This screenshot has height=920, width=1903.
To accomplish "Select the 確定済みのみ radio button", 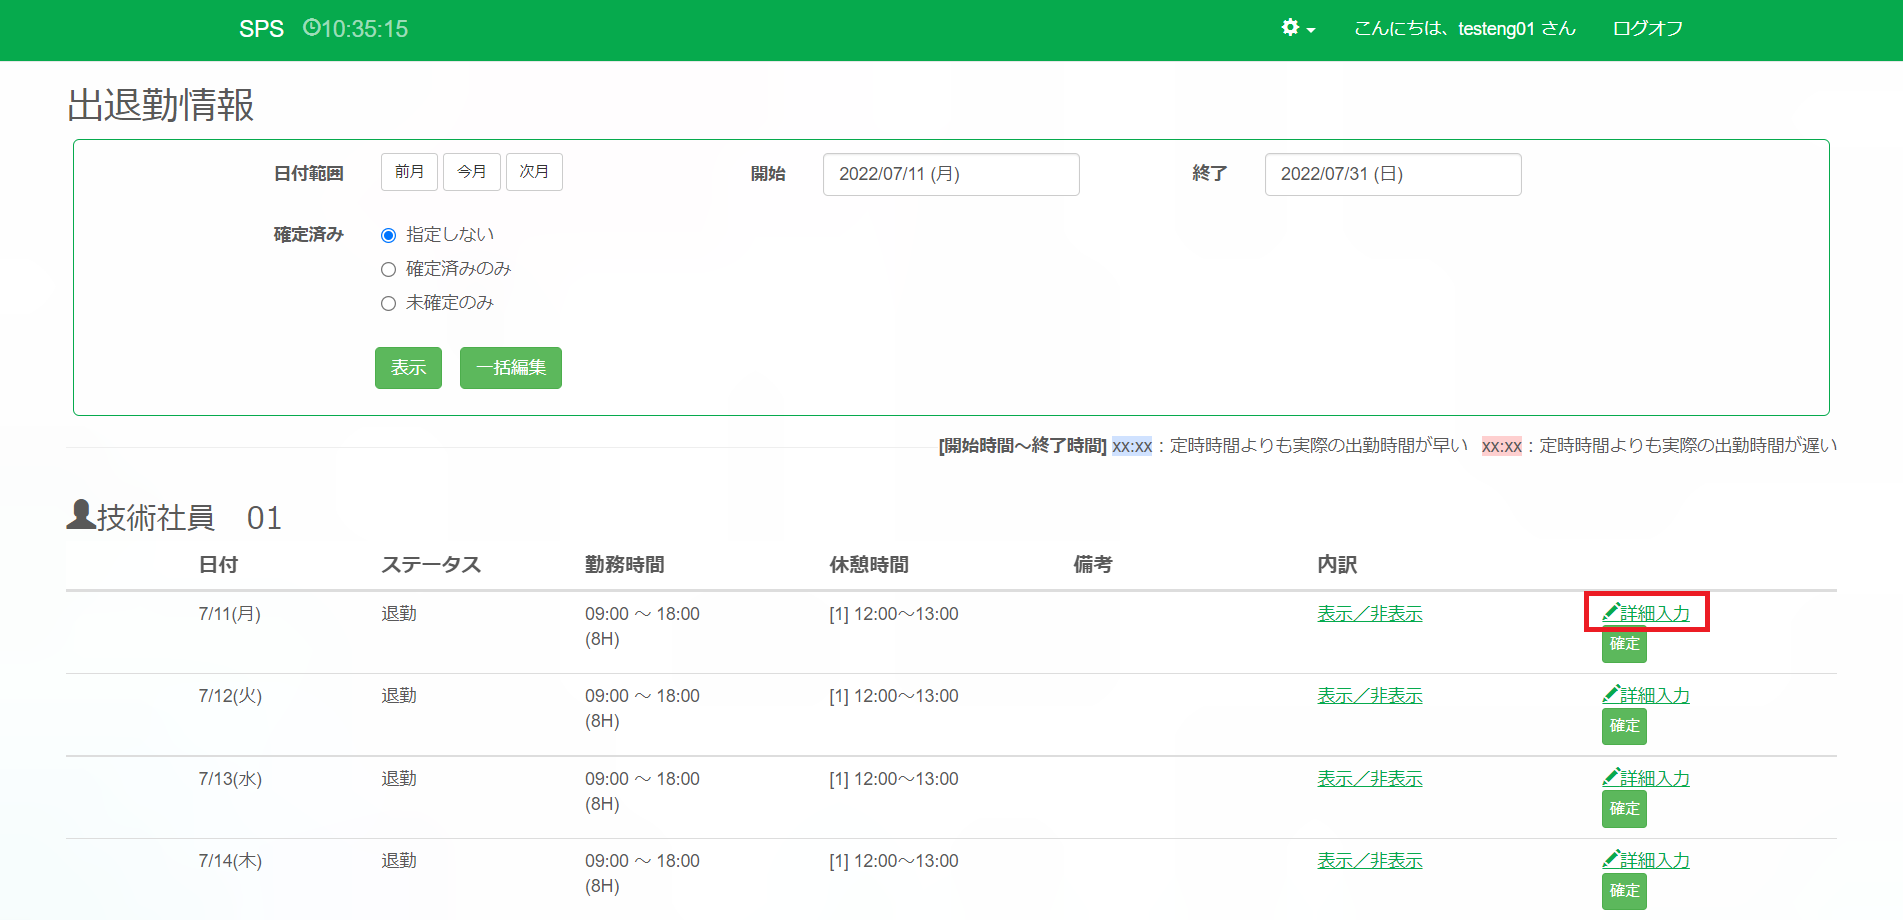I will (389, 269).
